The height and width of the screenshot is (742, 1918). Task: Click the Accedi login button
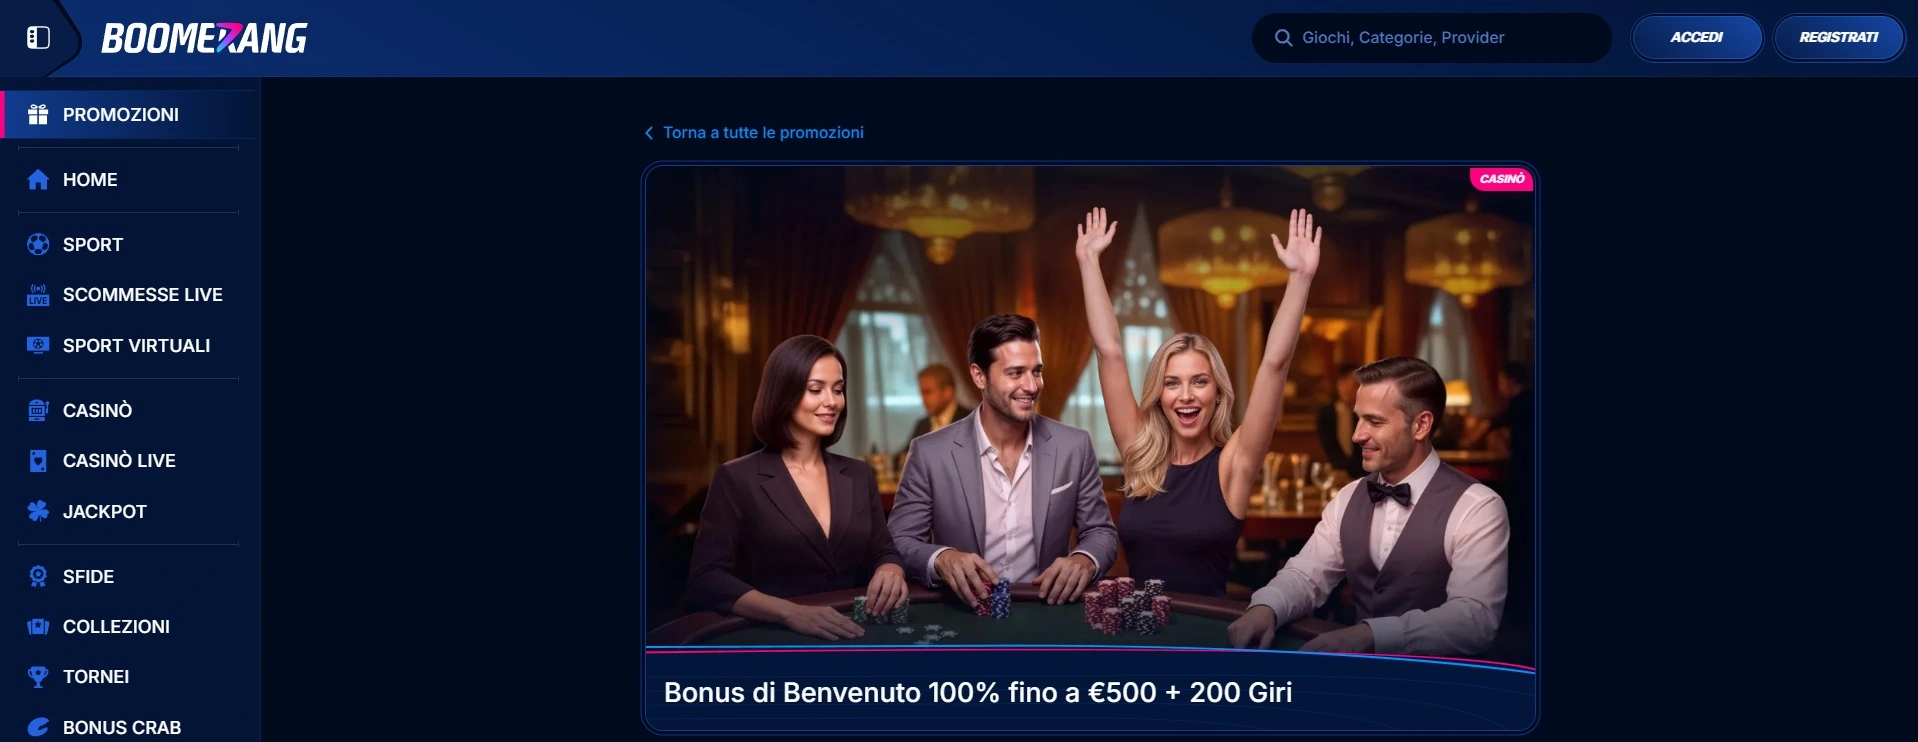pos(1696,38)
